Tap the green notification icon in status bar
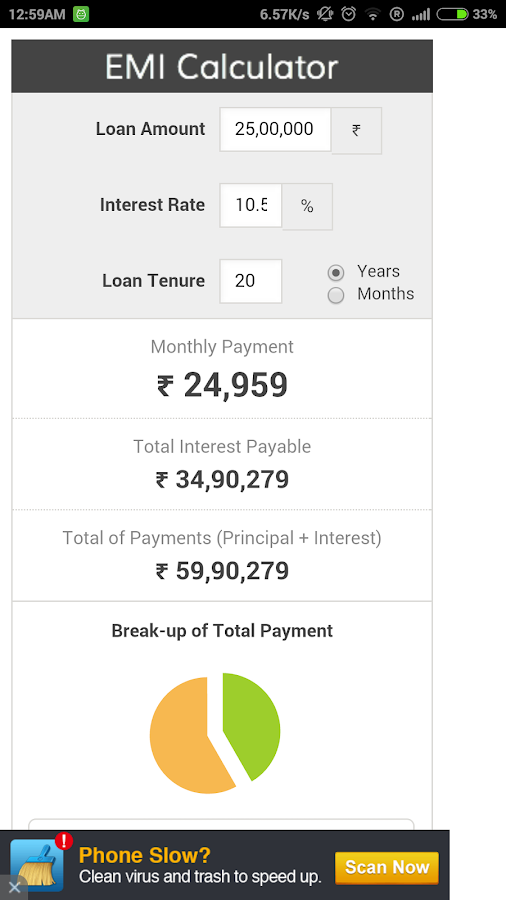This screenshot has width=506, height=900. tap(81, 14)
